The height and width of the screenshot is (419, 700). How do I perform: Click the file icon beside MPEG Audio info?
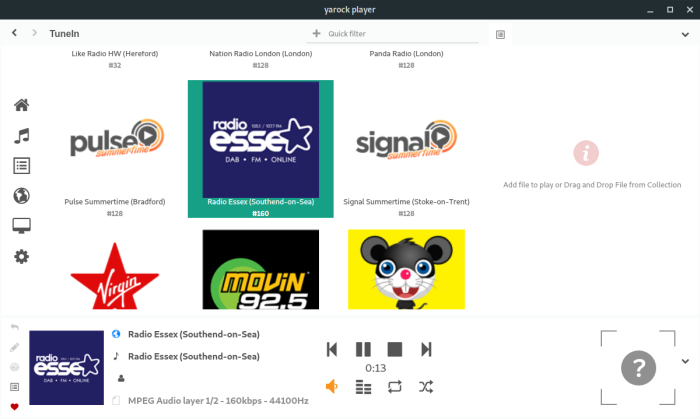click(x=116, y=400)
